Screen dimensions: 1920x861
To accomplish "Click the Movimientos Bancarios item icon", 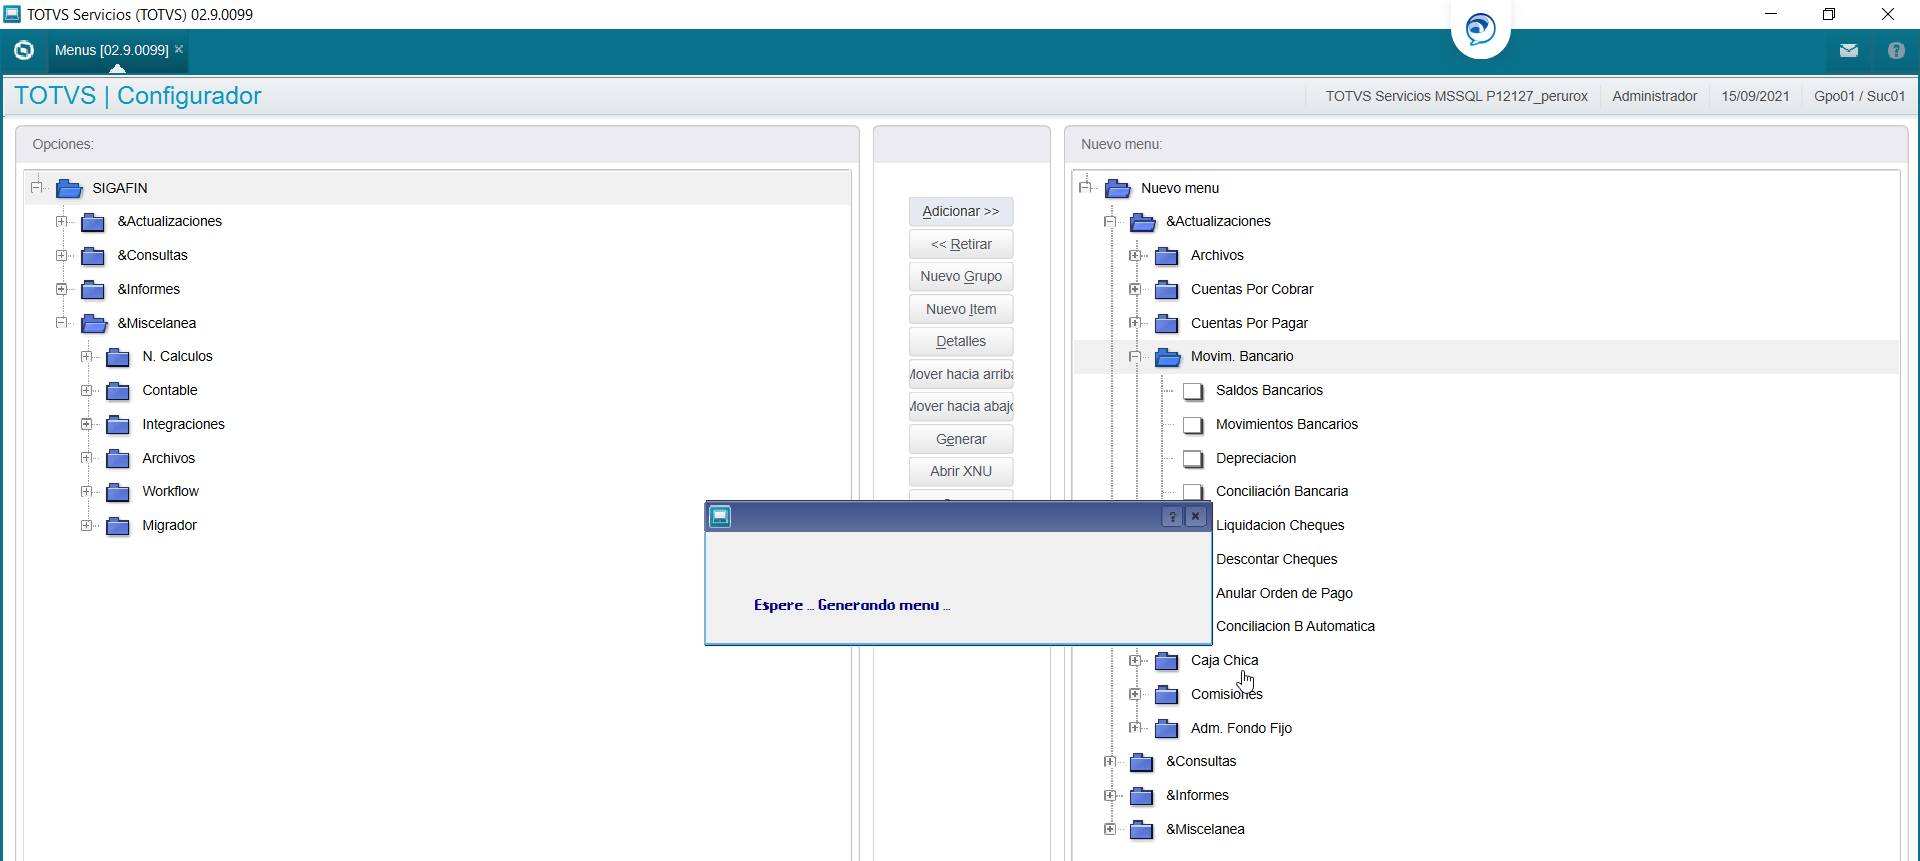I will coord(1192,425).
